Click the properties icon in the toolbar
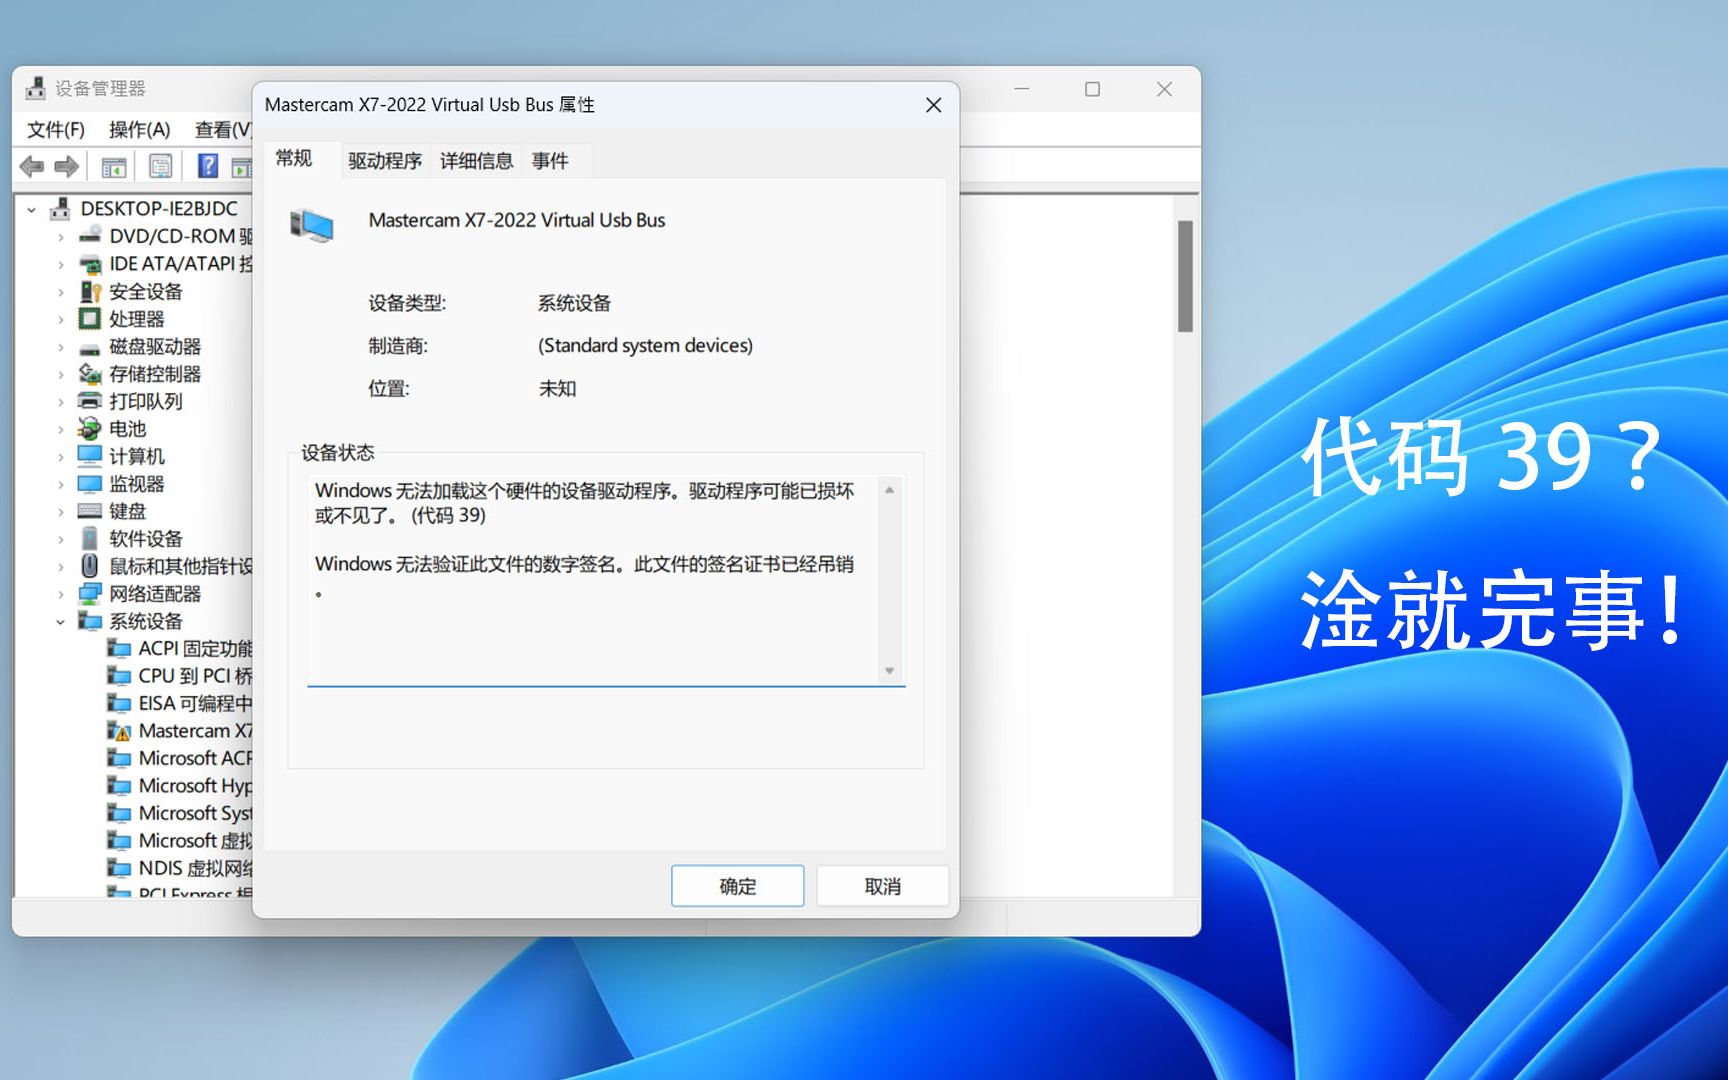Viewport: 1728px width, 1080px height. 160,166
